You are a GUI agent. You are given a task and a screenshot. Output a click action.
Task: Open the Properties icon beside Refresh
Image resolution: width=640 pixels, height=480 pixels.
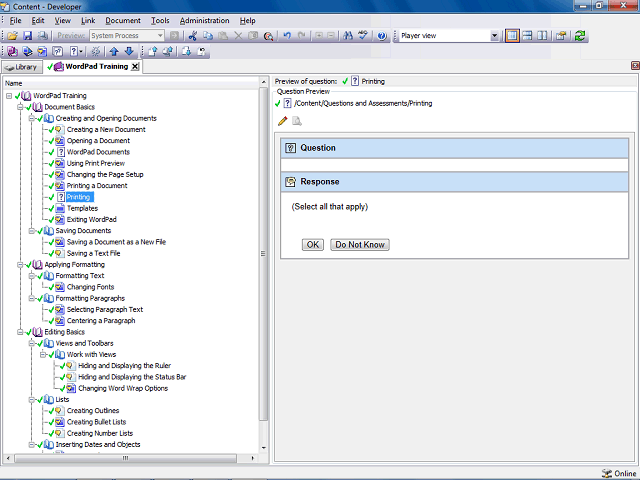pyautogui.click(x=561, y=36)
